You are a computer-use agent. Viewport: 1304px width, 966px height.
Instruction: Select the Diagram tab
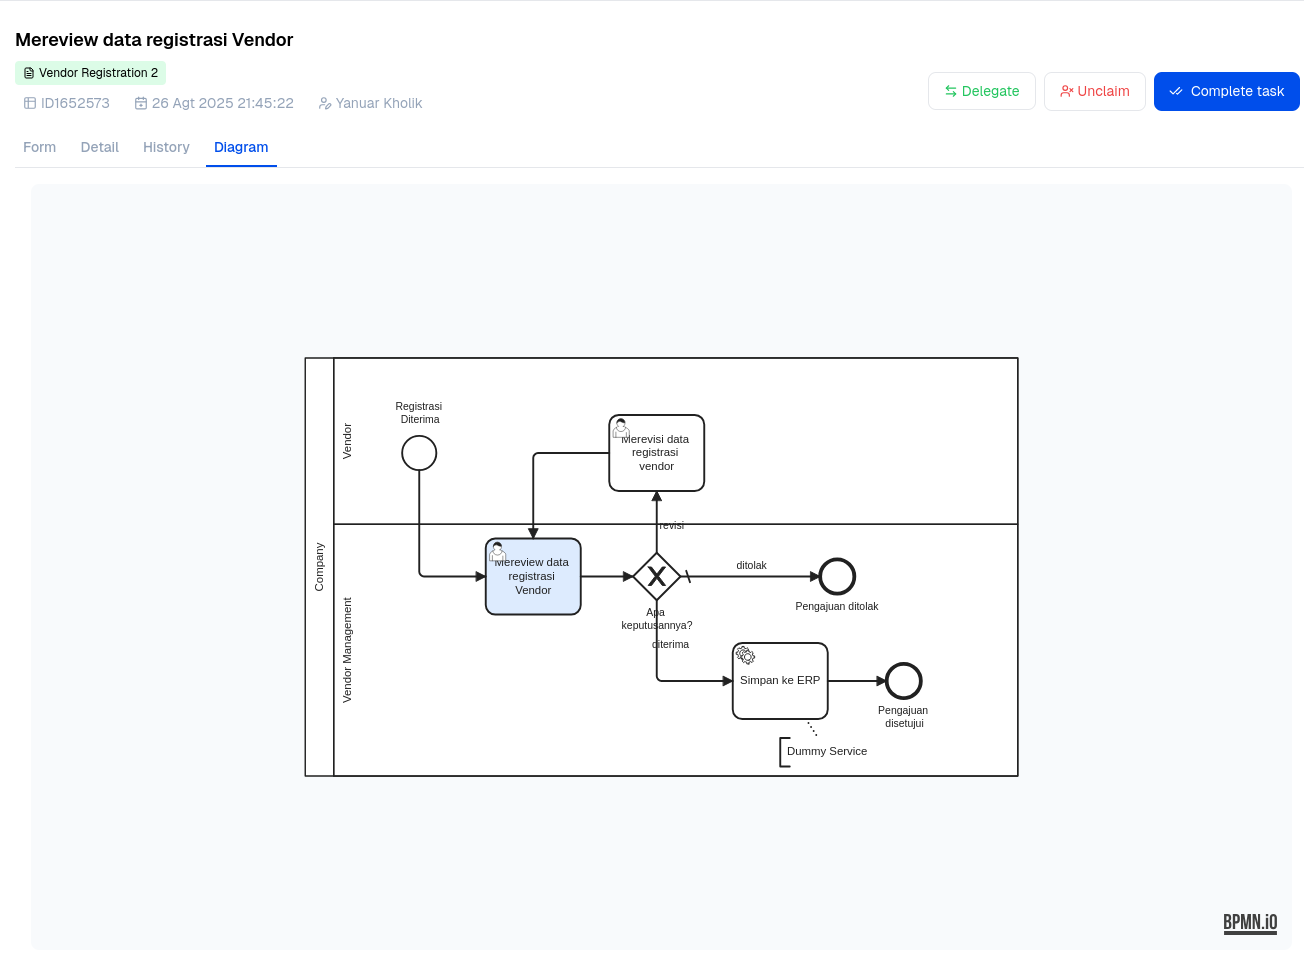pyautogui.click(x=241, y=147)
